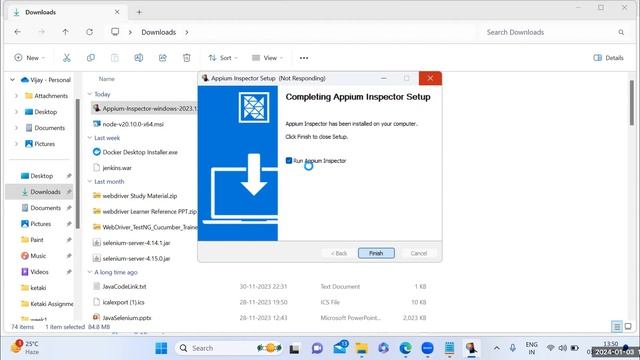Select Downloads in Quick access
The height and width of the screenshot is (360, 640).
pos(40,192)
